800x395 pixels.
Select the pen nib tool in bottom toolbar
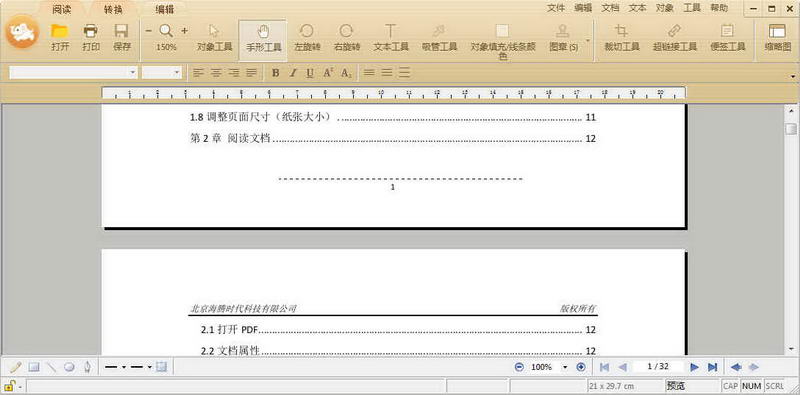[88, 367]
